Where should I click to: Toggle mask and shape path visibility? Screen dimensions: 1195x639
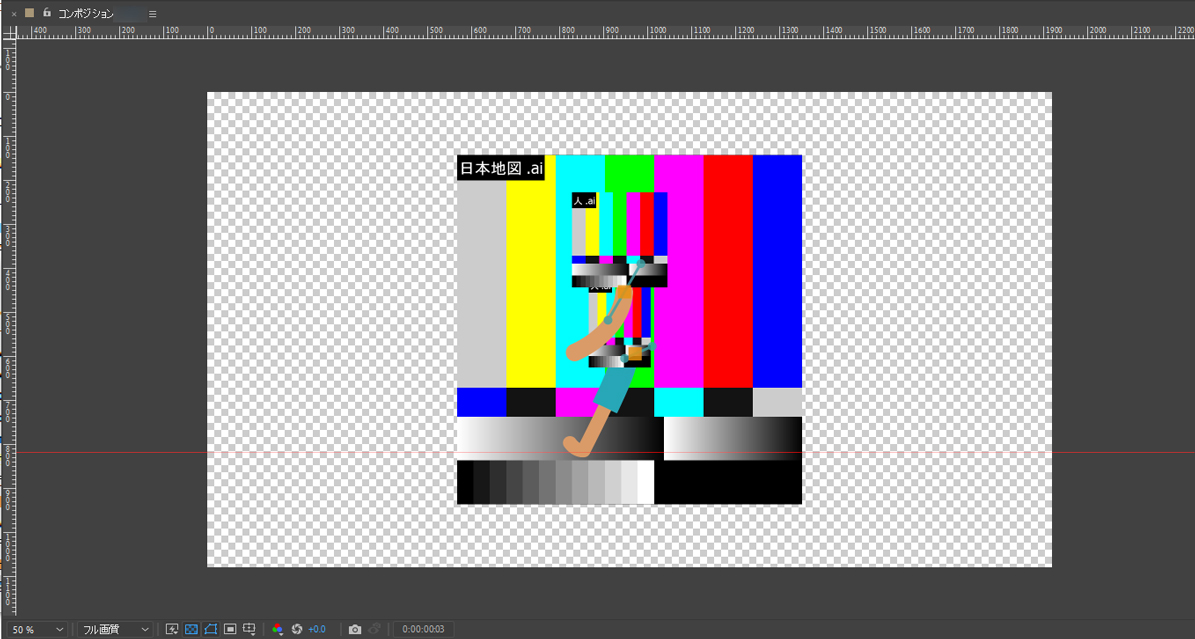pyautogui.click(x=210, y=629)
